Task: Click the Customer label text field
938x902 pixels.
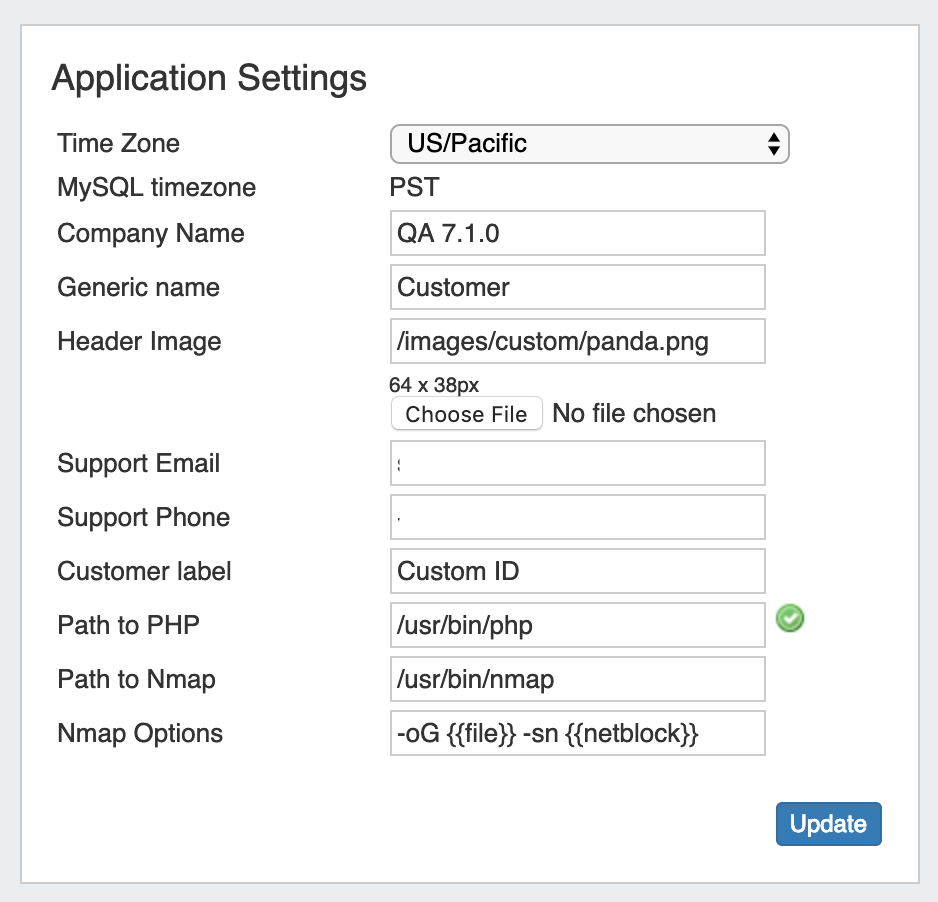Action: [x=577, y=571]
